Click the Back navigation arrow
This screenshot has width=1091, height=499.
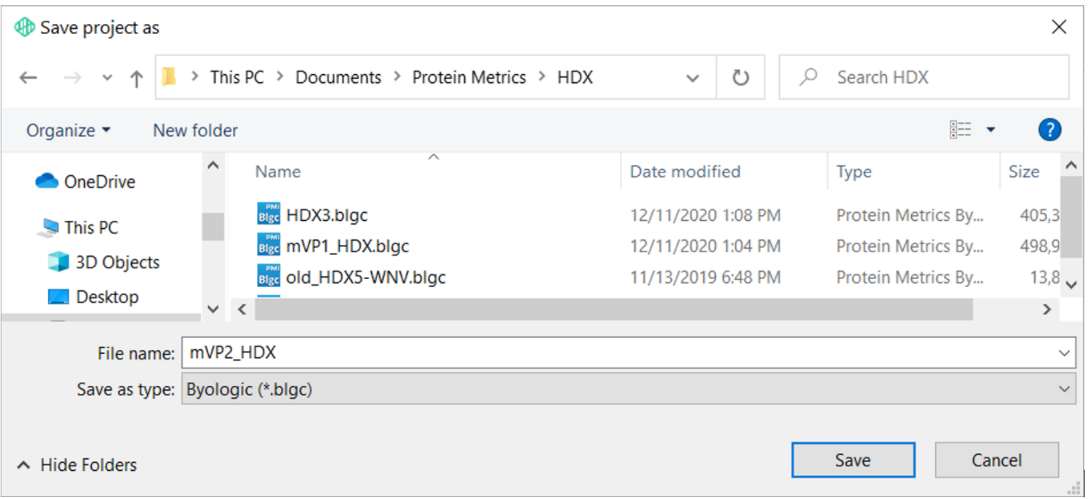(28, 77)
